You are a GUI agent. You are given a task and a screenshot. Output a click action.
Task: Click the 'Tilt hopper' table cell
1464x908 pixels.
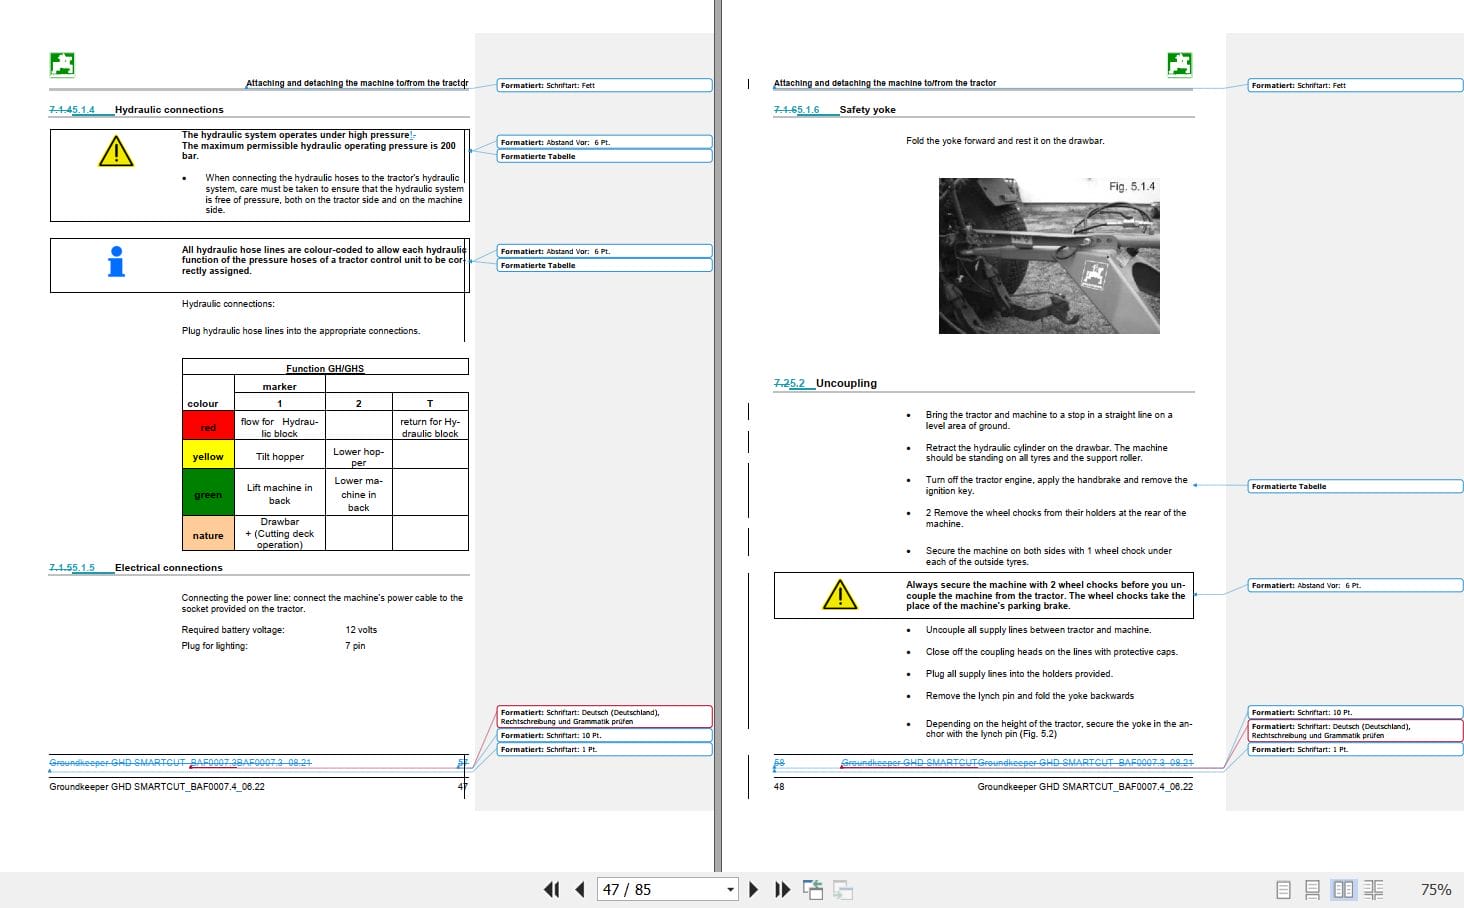coord(280,456)
